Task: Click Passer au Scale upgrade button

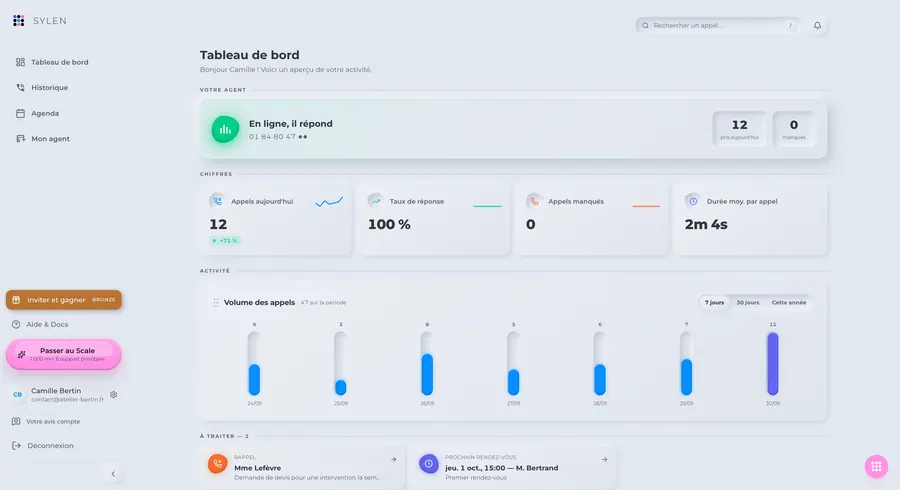Action: [64, 355]
